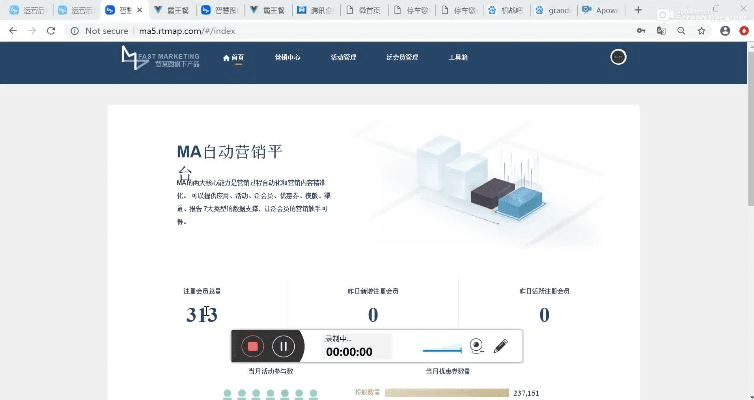Viewport: 754px width, 400px height.
Task: Stop the screen recording with the red square
Action: tap(253, 346)
